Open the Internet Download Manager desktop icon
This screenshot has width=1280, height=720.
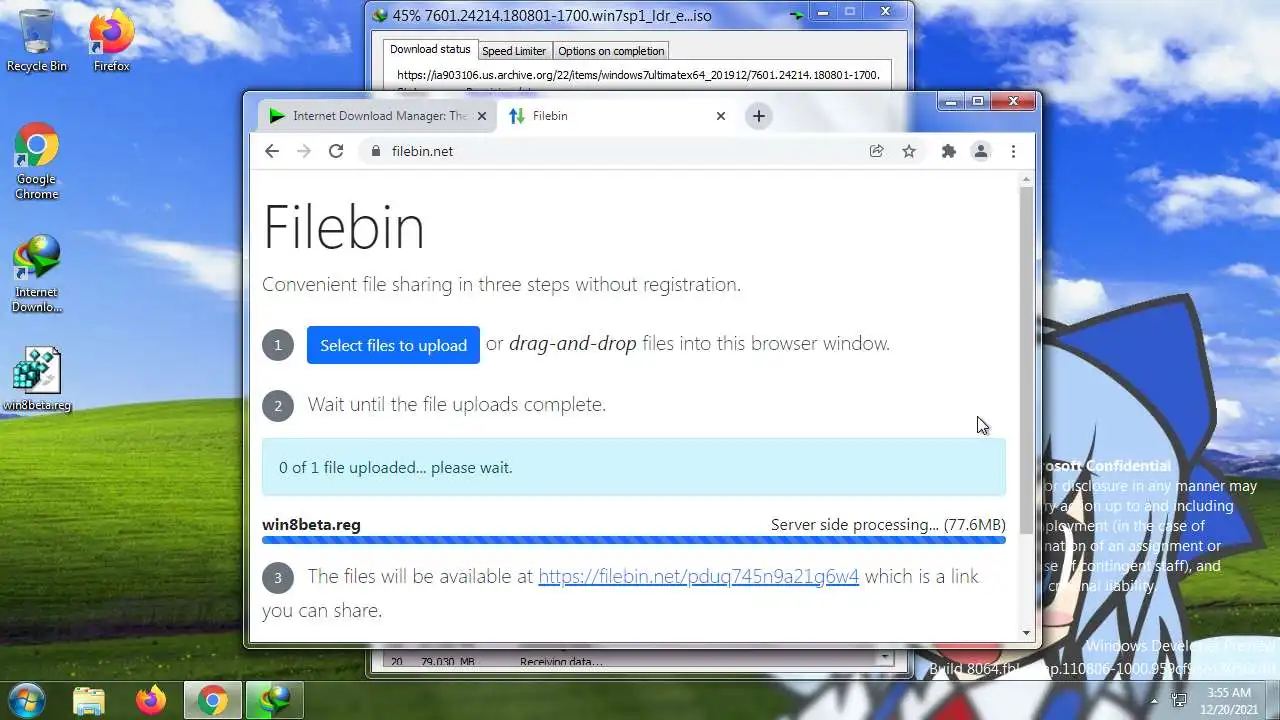pos(37,274)
